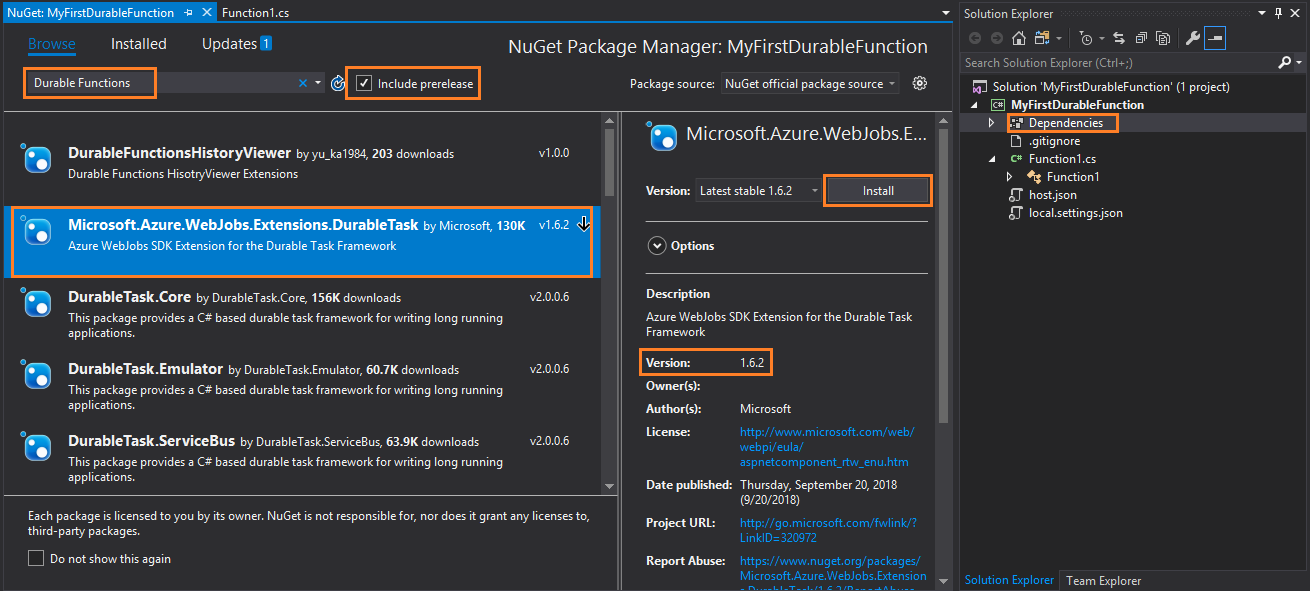Screen dimensions: 1310x591
Task: Click the .gitignore file icon
Action: [1016, 141]
